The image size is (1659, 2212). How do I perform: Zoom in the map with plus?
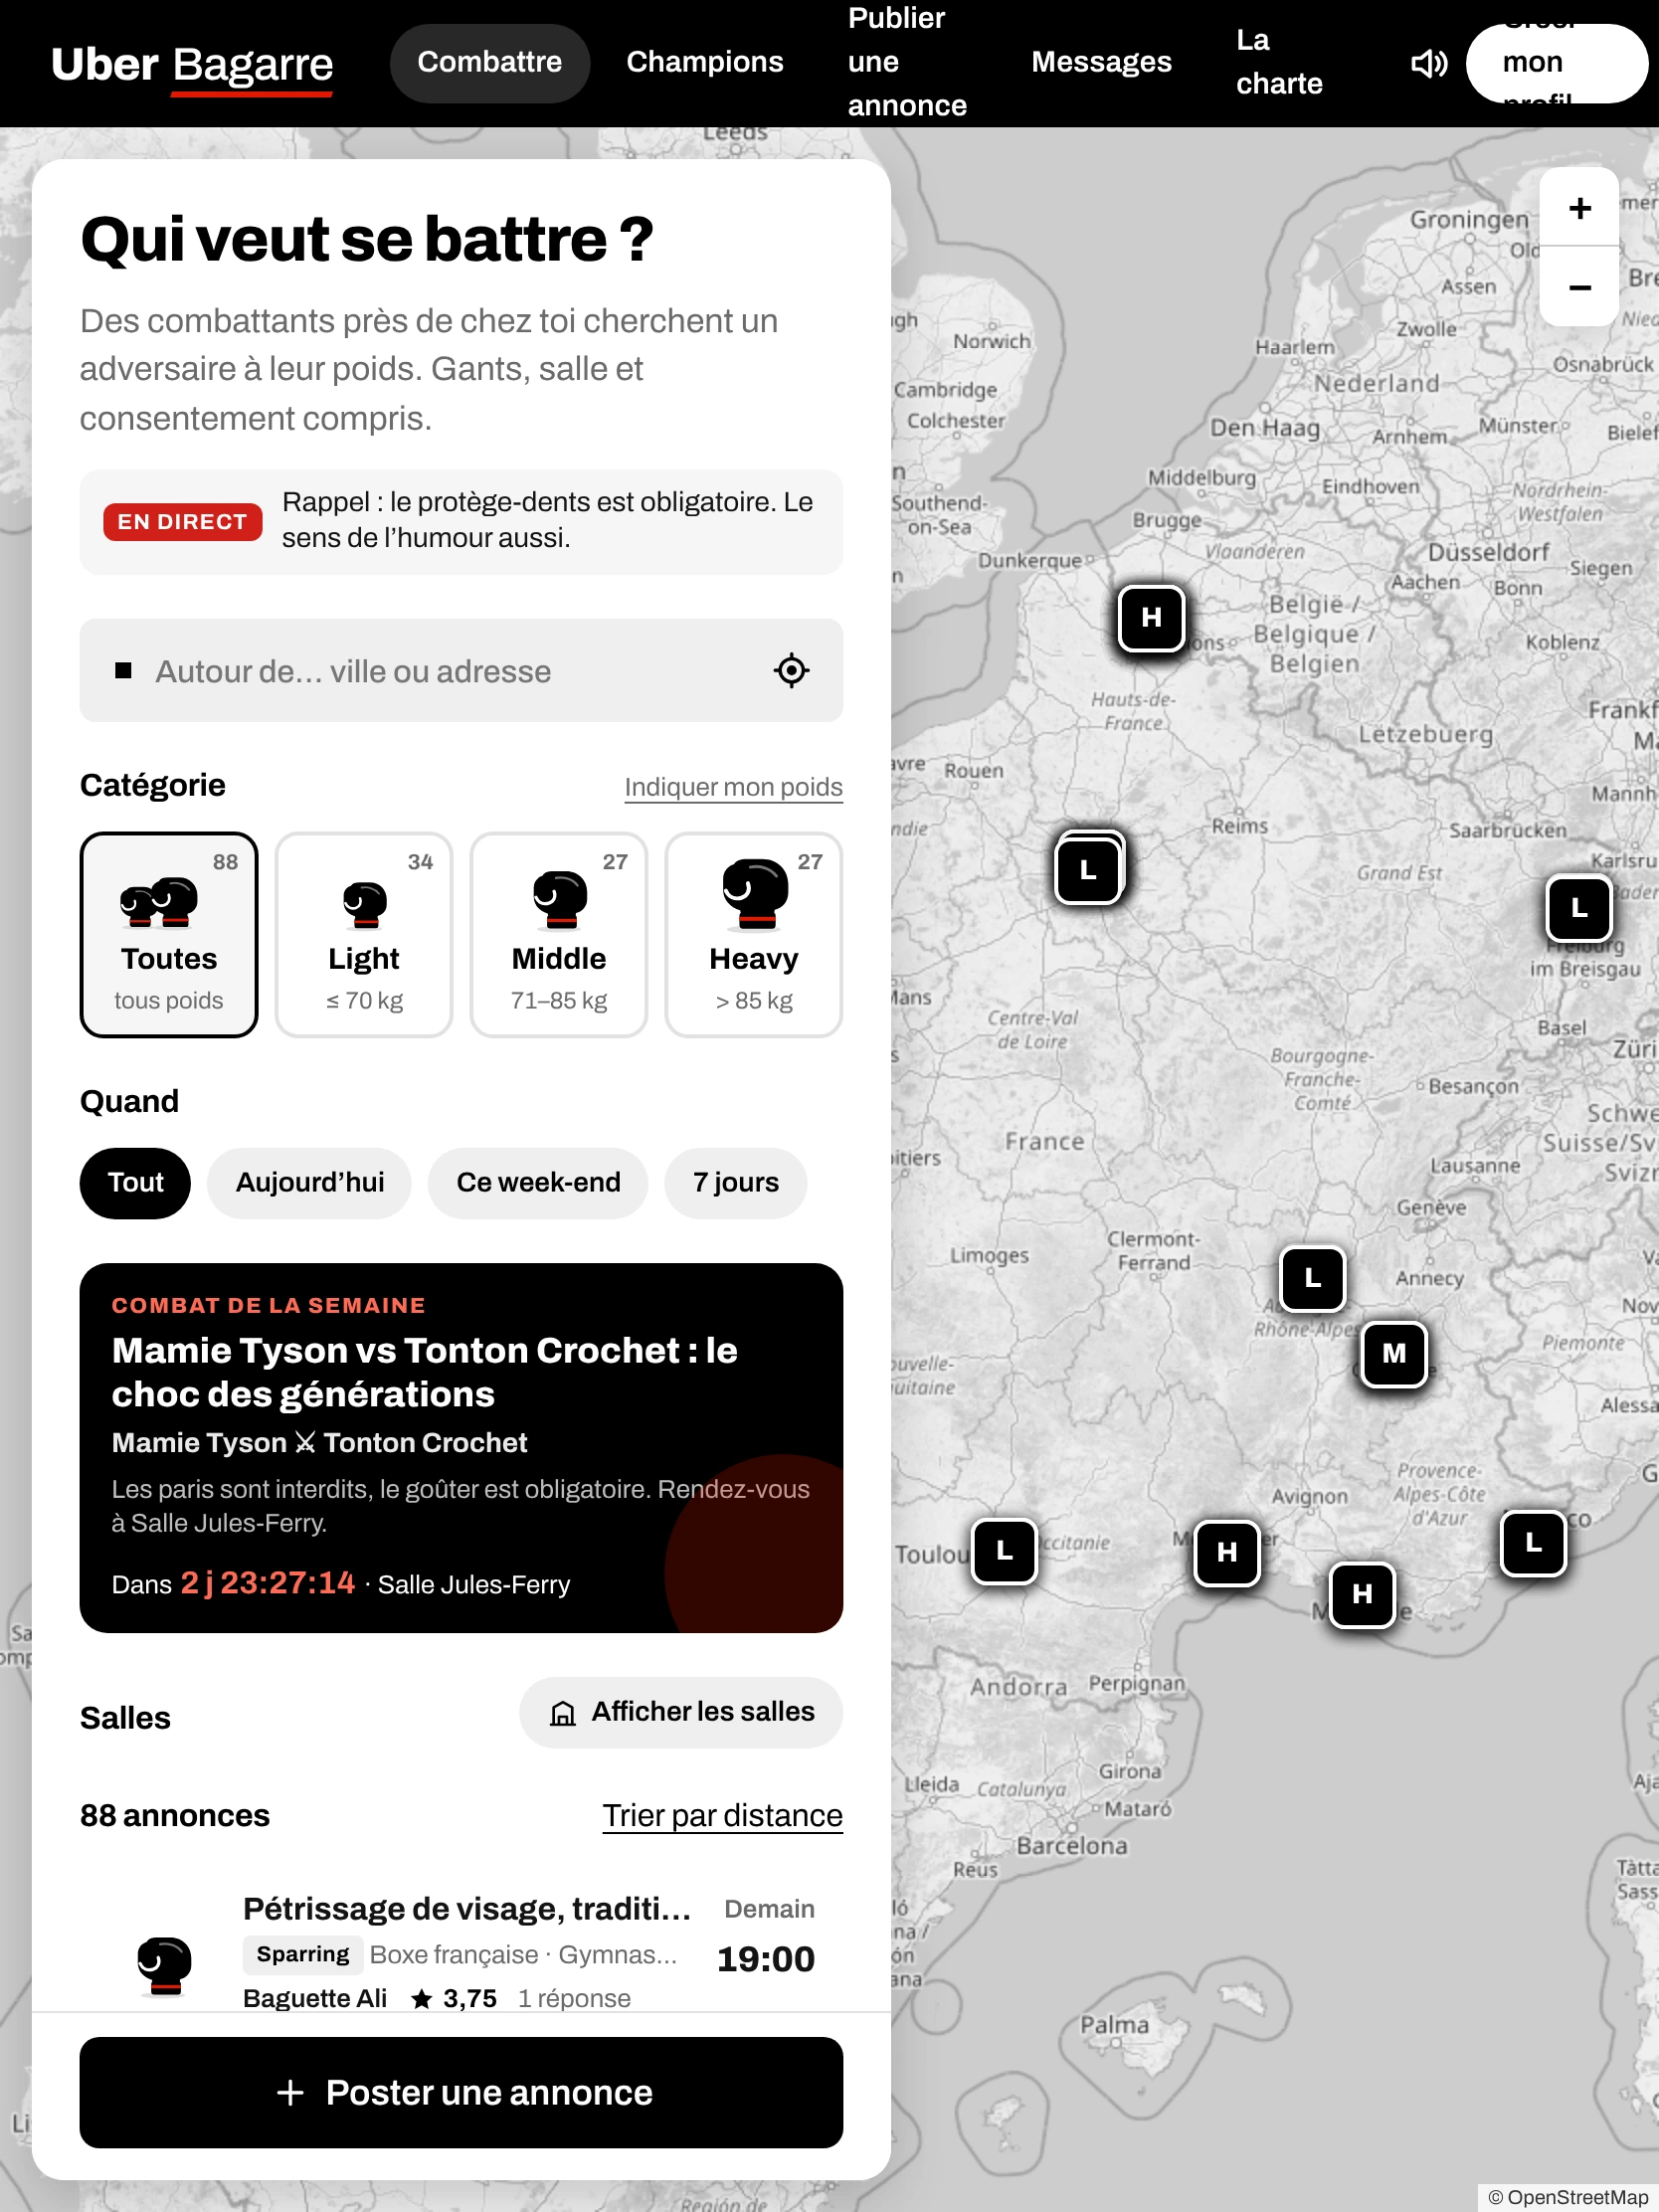1579,208
